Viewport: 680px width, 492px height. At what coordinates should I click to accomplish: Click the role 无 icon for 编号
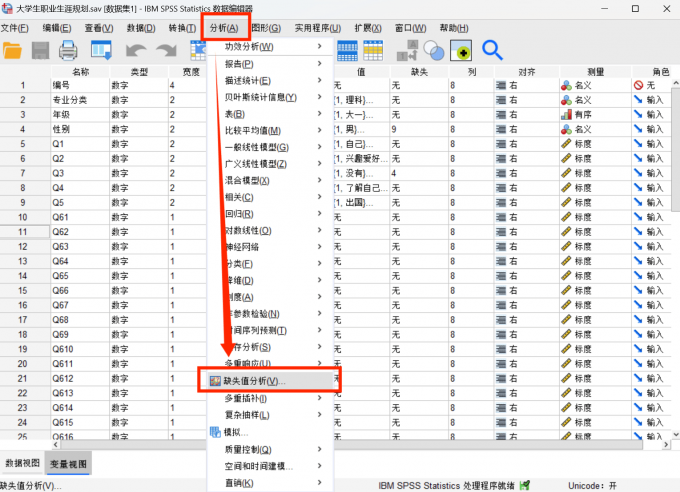638,85
